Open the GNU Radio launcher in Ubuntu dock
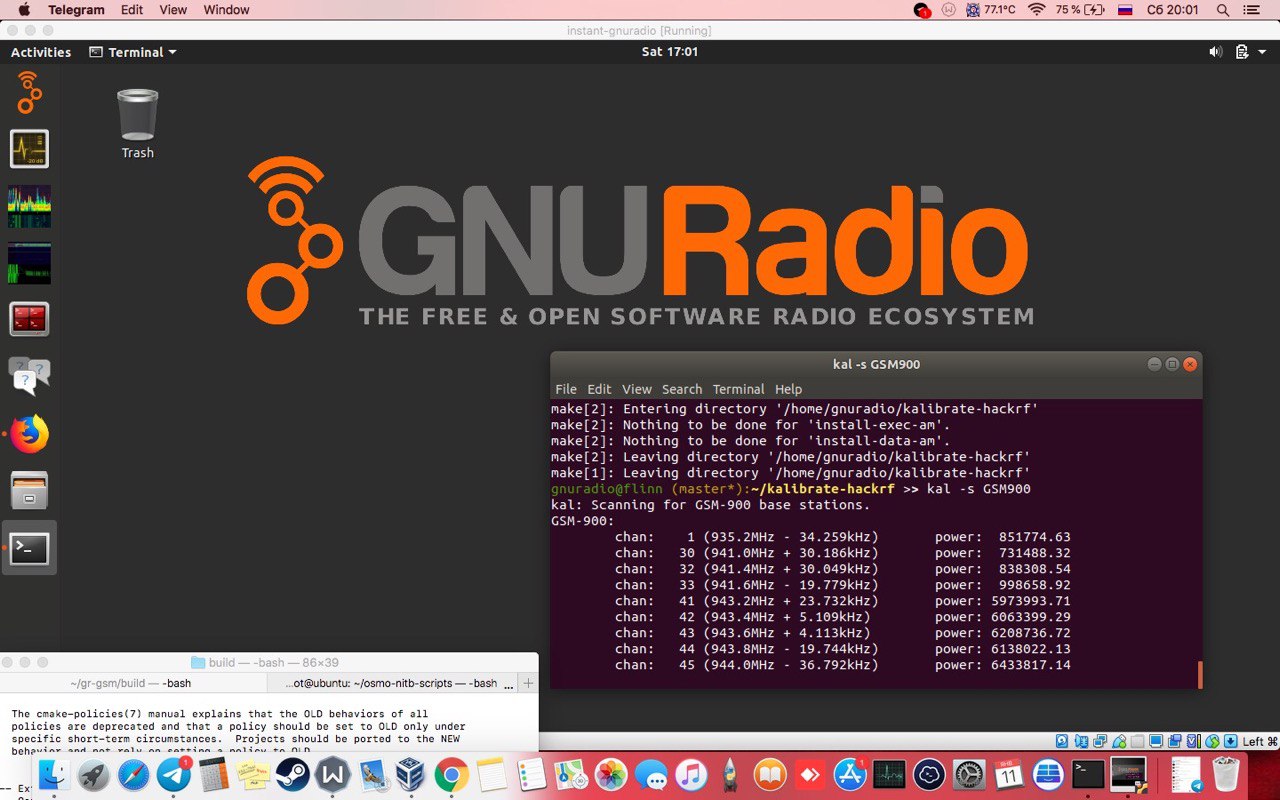The height and width of the screenshot is (800, 1280). click(x=29, y=92)
